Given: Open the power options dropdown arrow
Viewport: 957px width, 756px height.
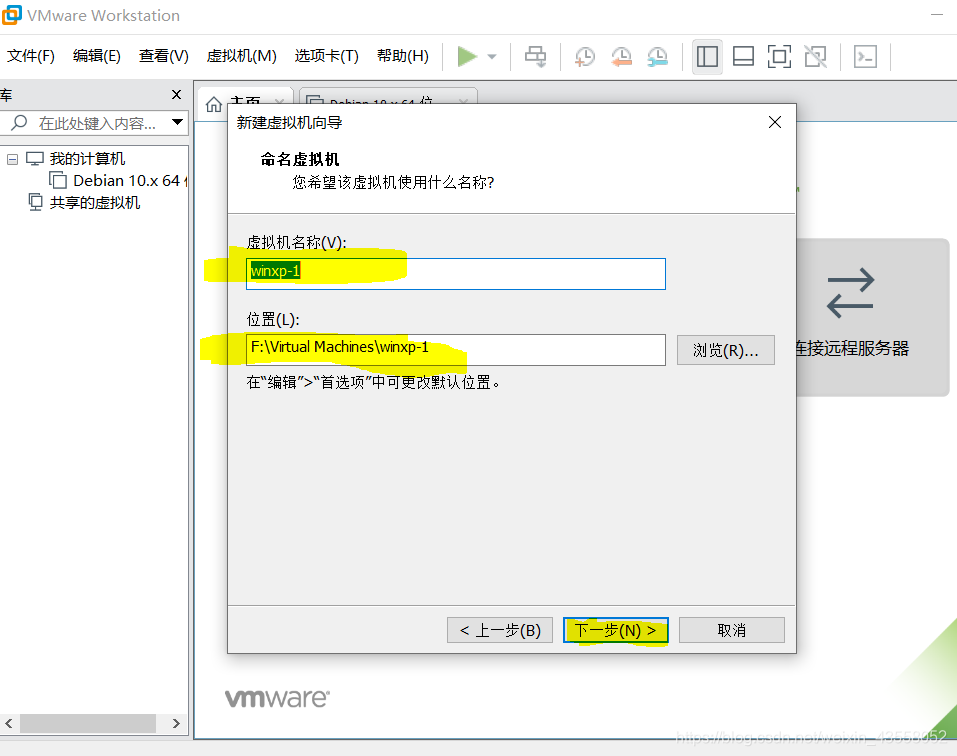Looking at the screenshot, I should [x=492, y=57].
